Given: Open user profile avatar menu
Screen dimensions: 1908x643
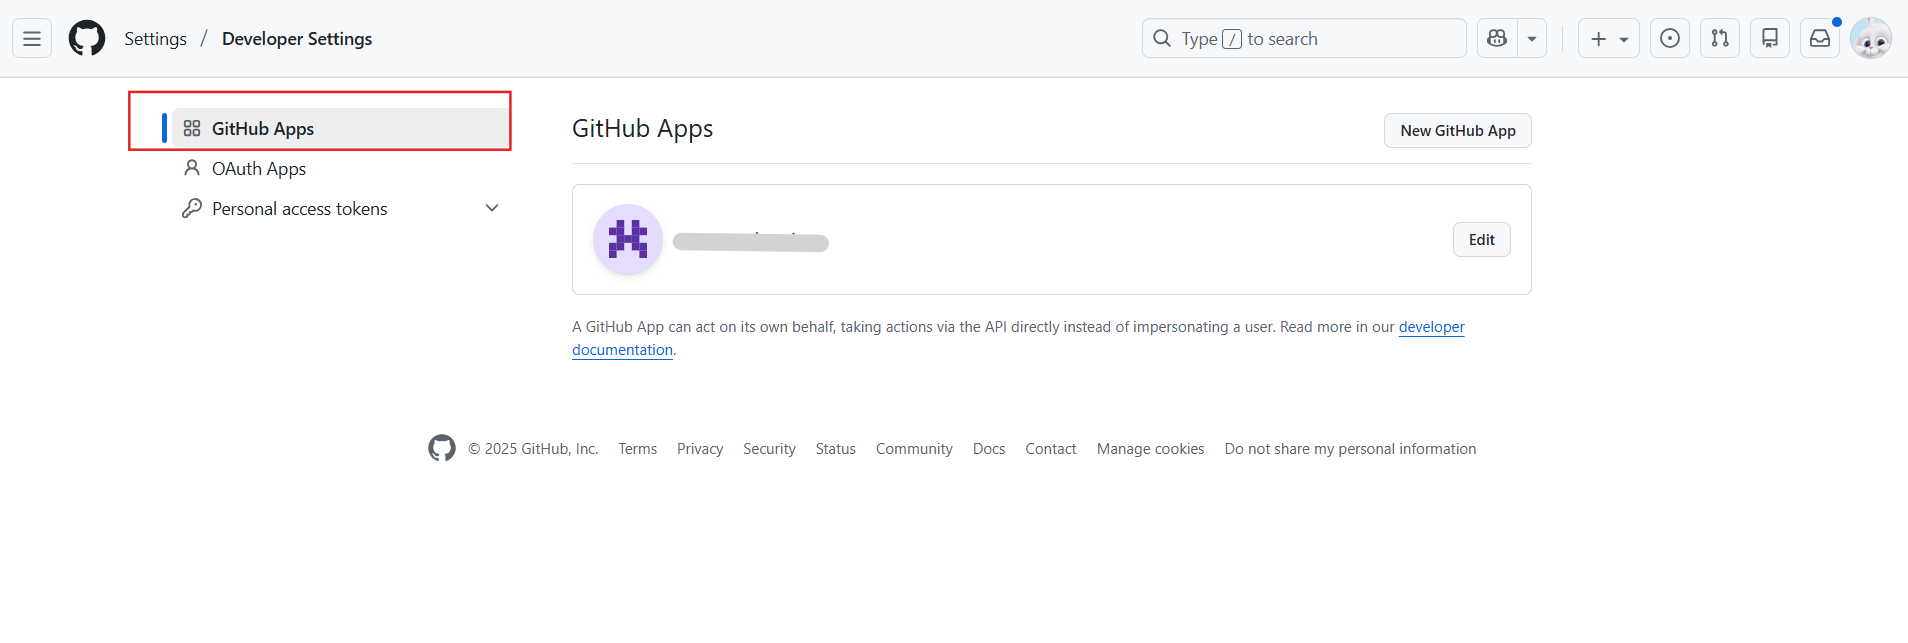Looking at the screenshot, I should 1871,39.
